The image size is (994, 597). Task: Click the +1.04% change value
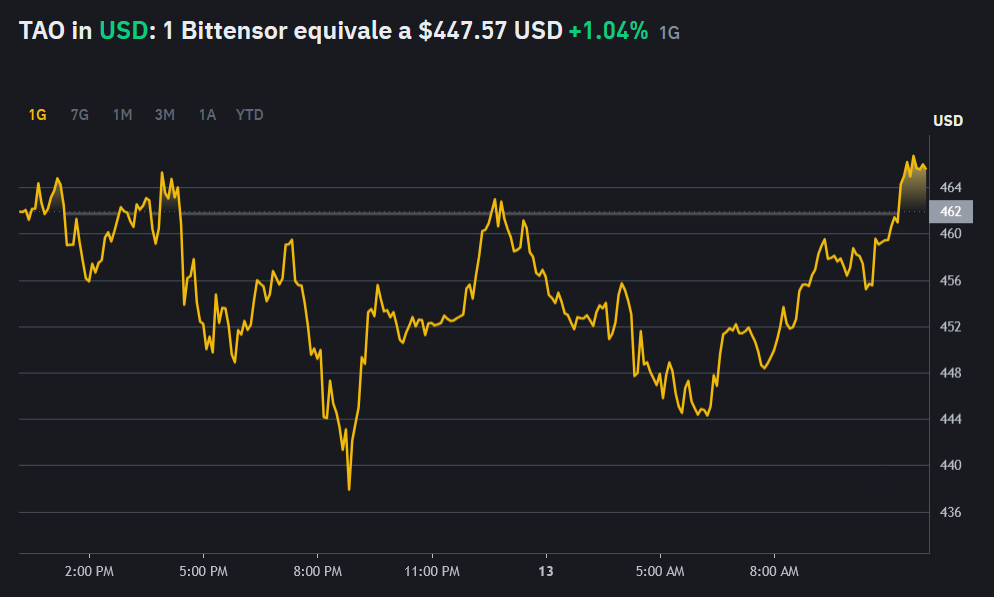coord(609,30)
